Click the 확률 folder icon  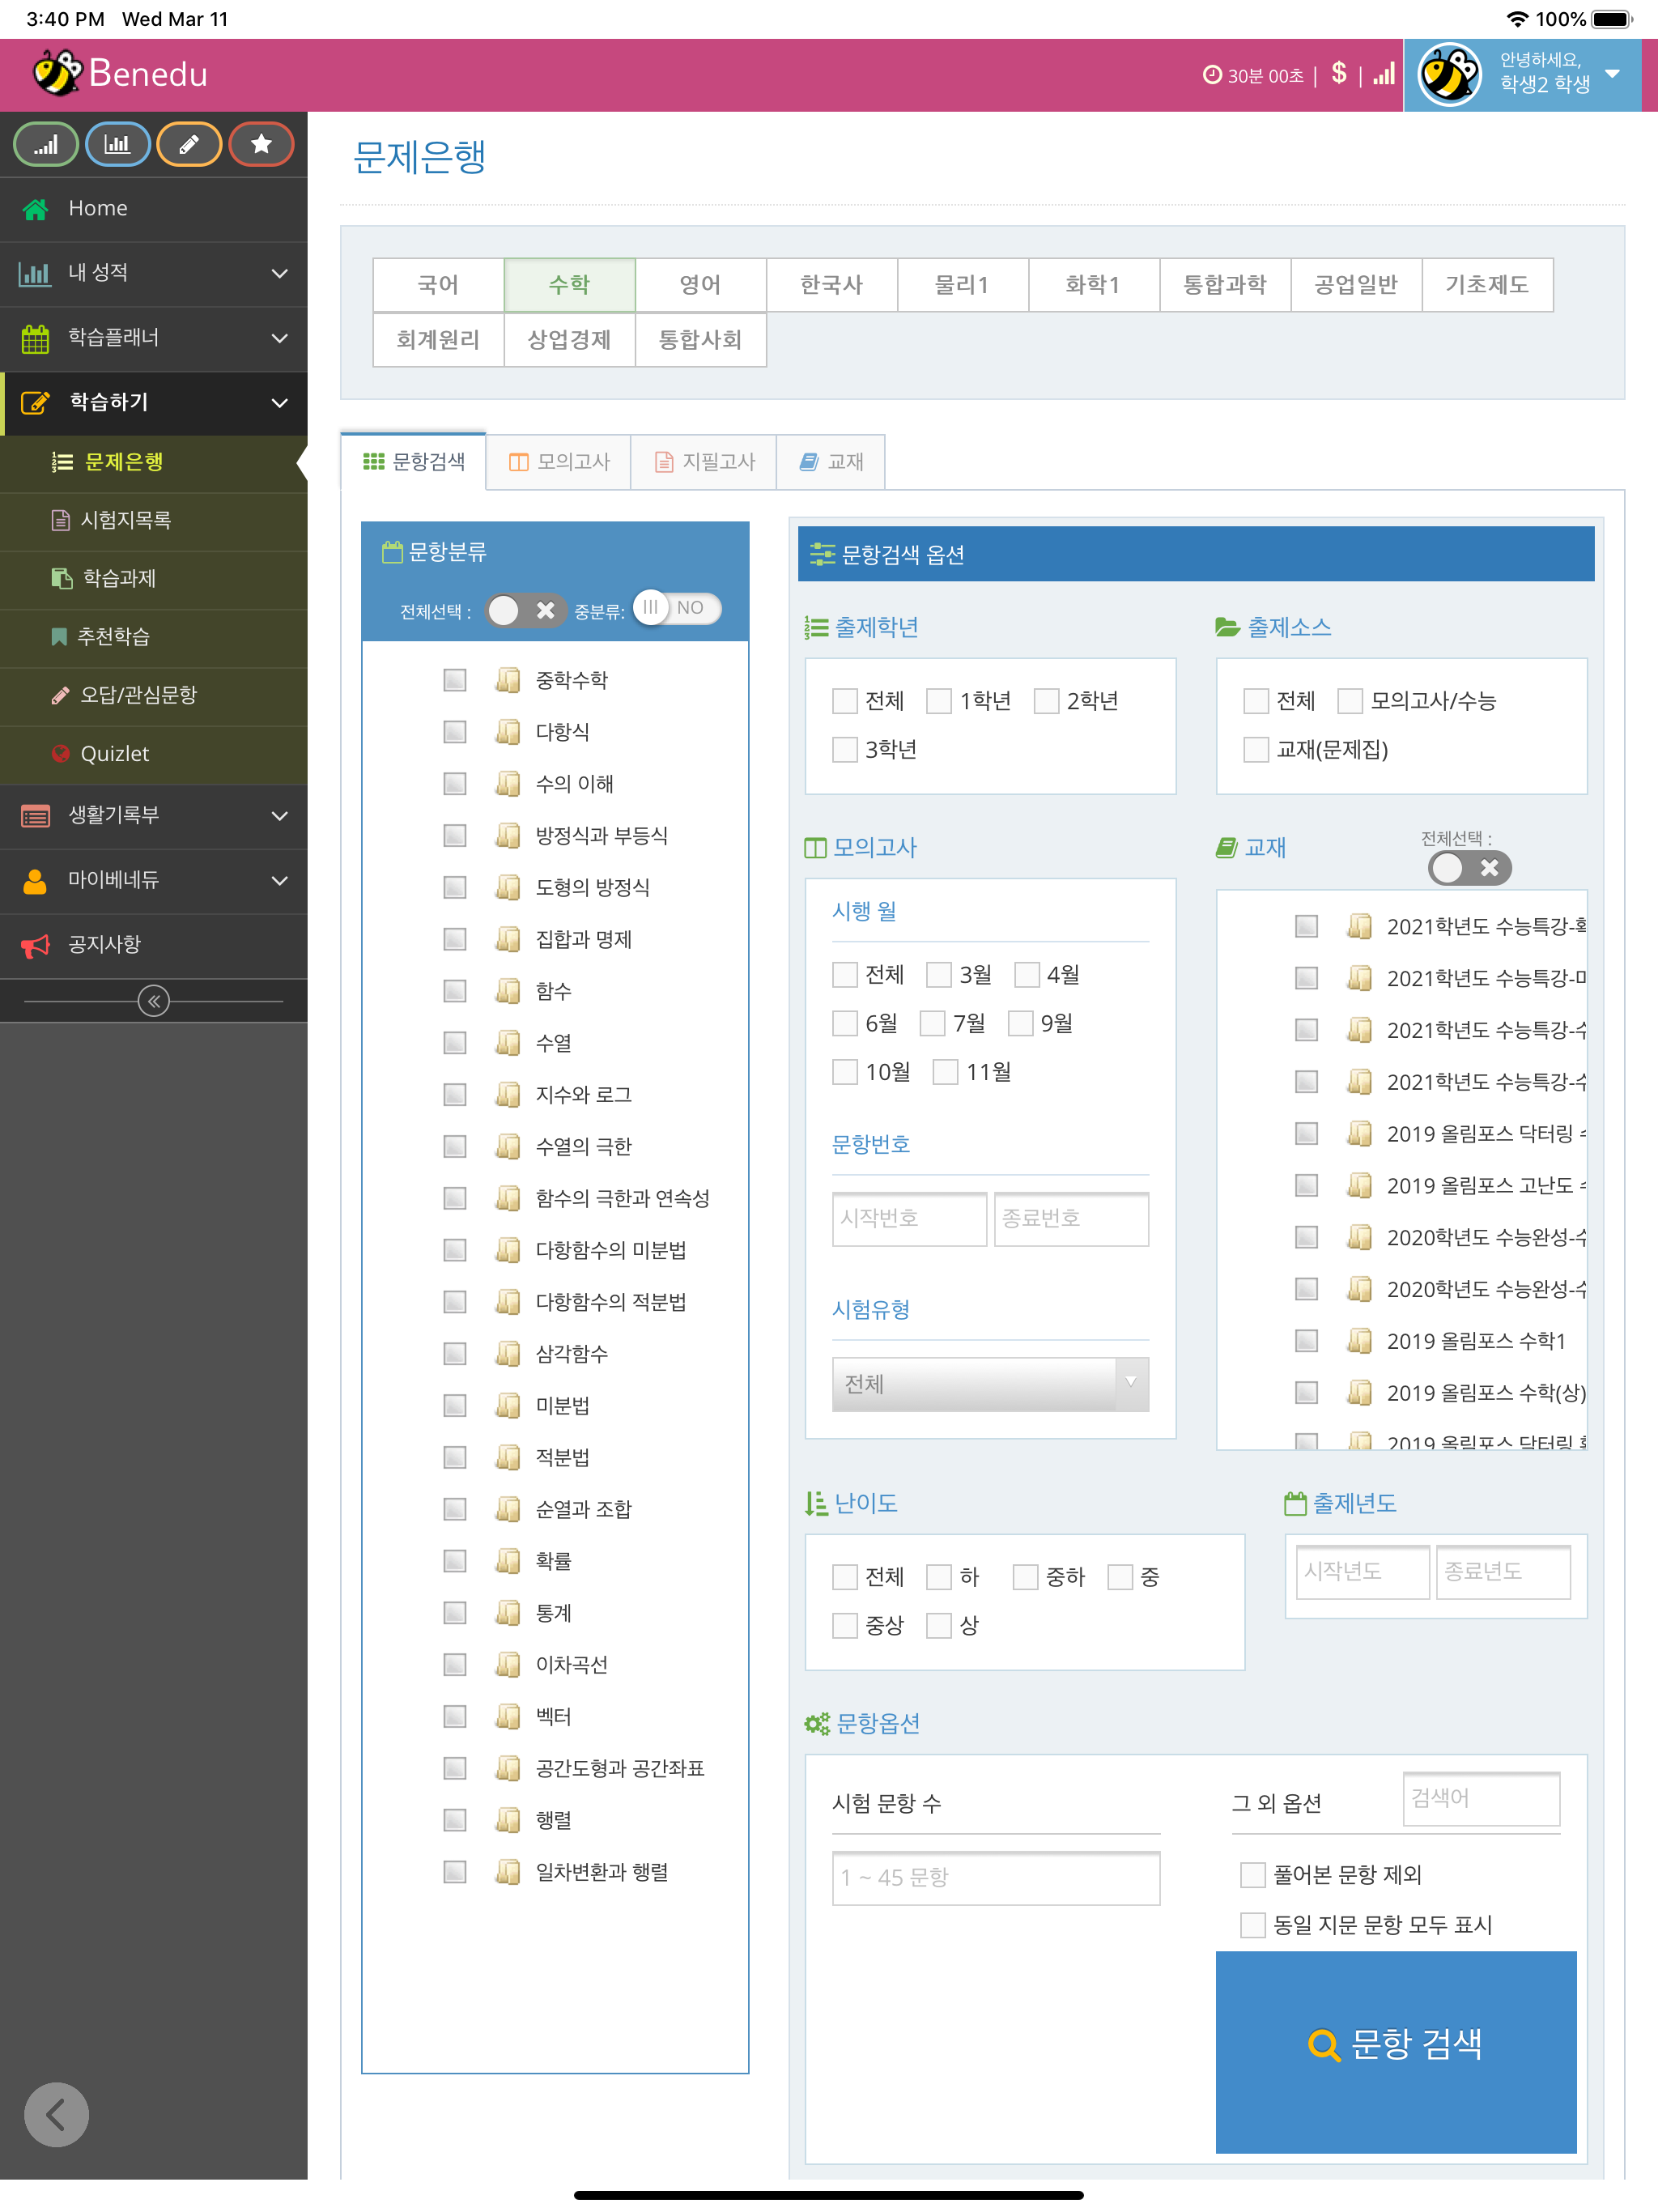pyautogui.click(x=508, y=1561)
